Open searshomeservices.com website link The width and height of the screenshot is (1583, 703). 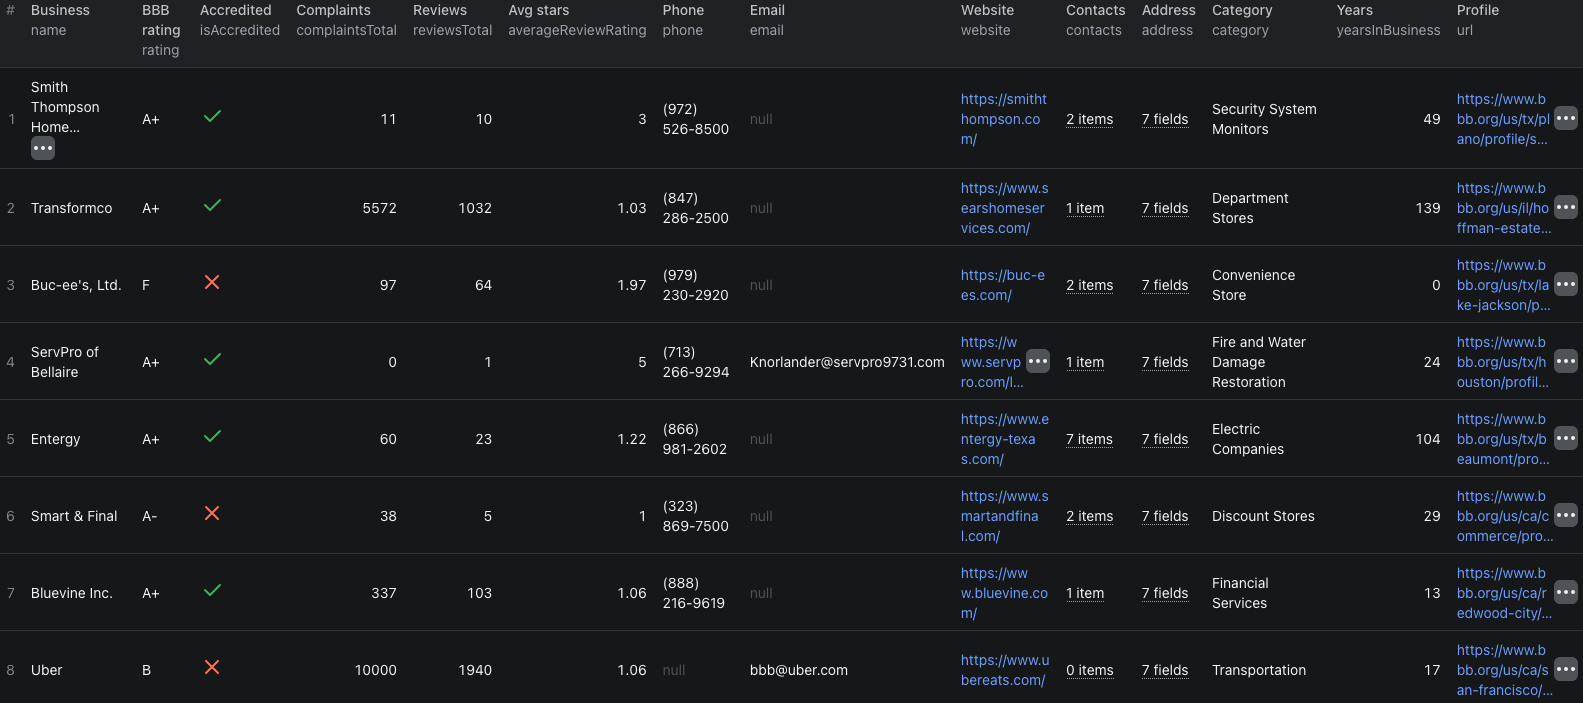pyautogui.click(x=1004, y=208)
